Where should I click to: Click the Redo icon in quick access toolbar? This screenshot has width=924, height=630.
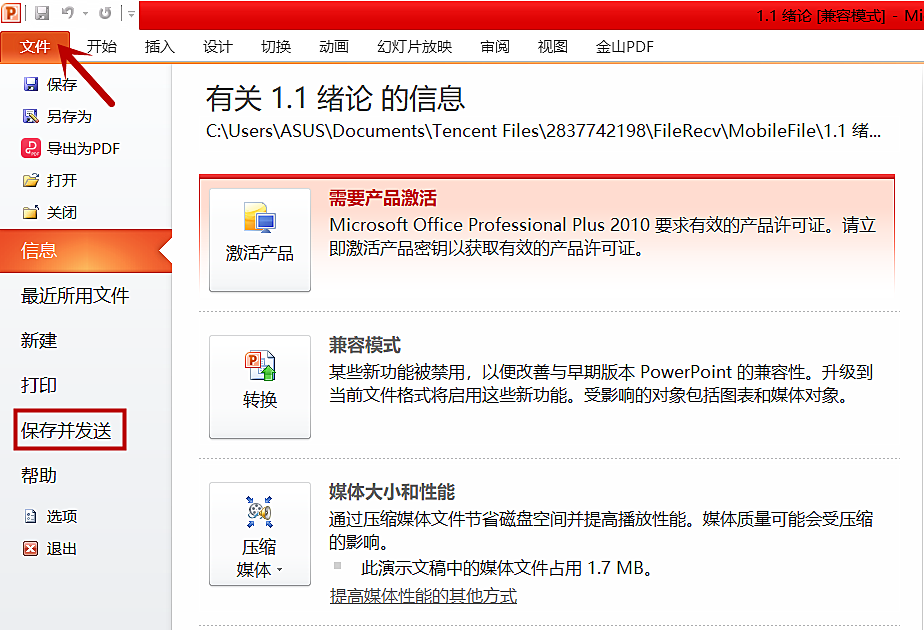click(105, 13)
